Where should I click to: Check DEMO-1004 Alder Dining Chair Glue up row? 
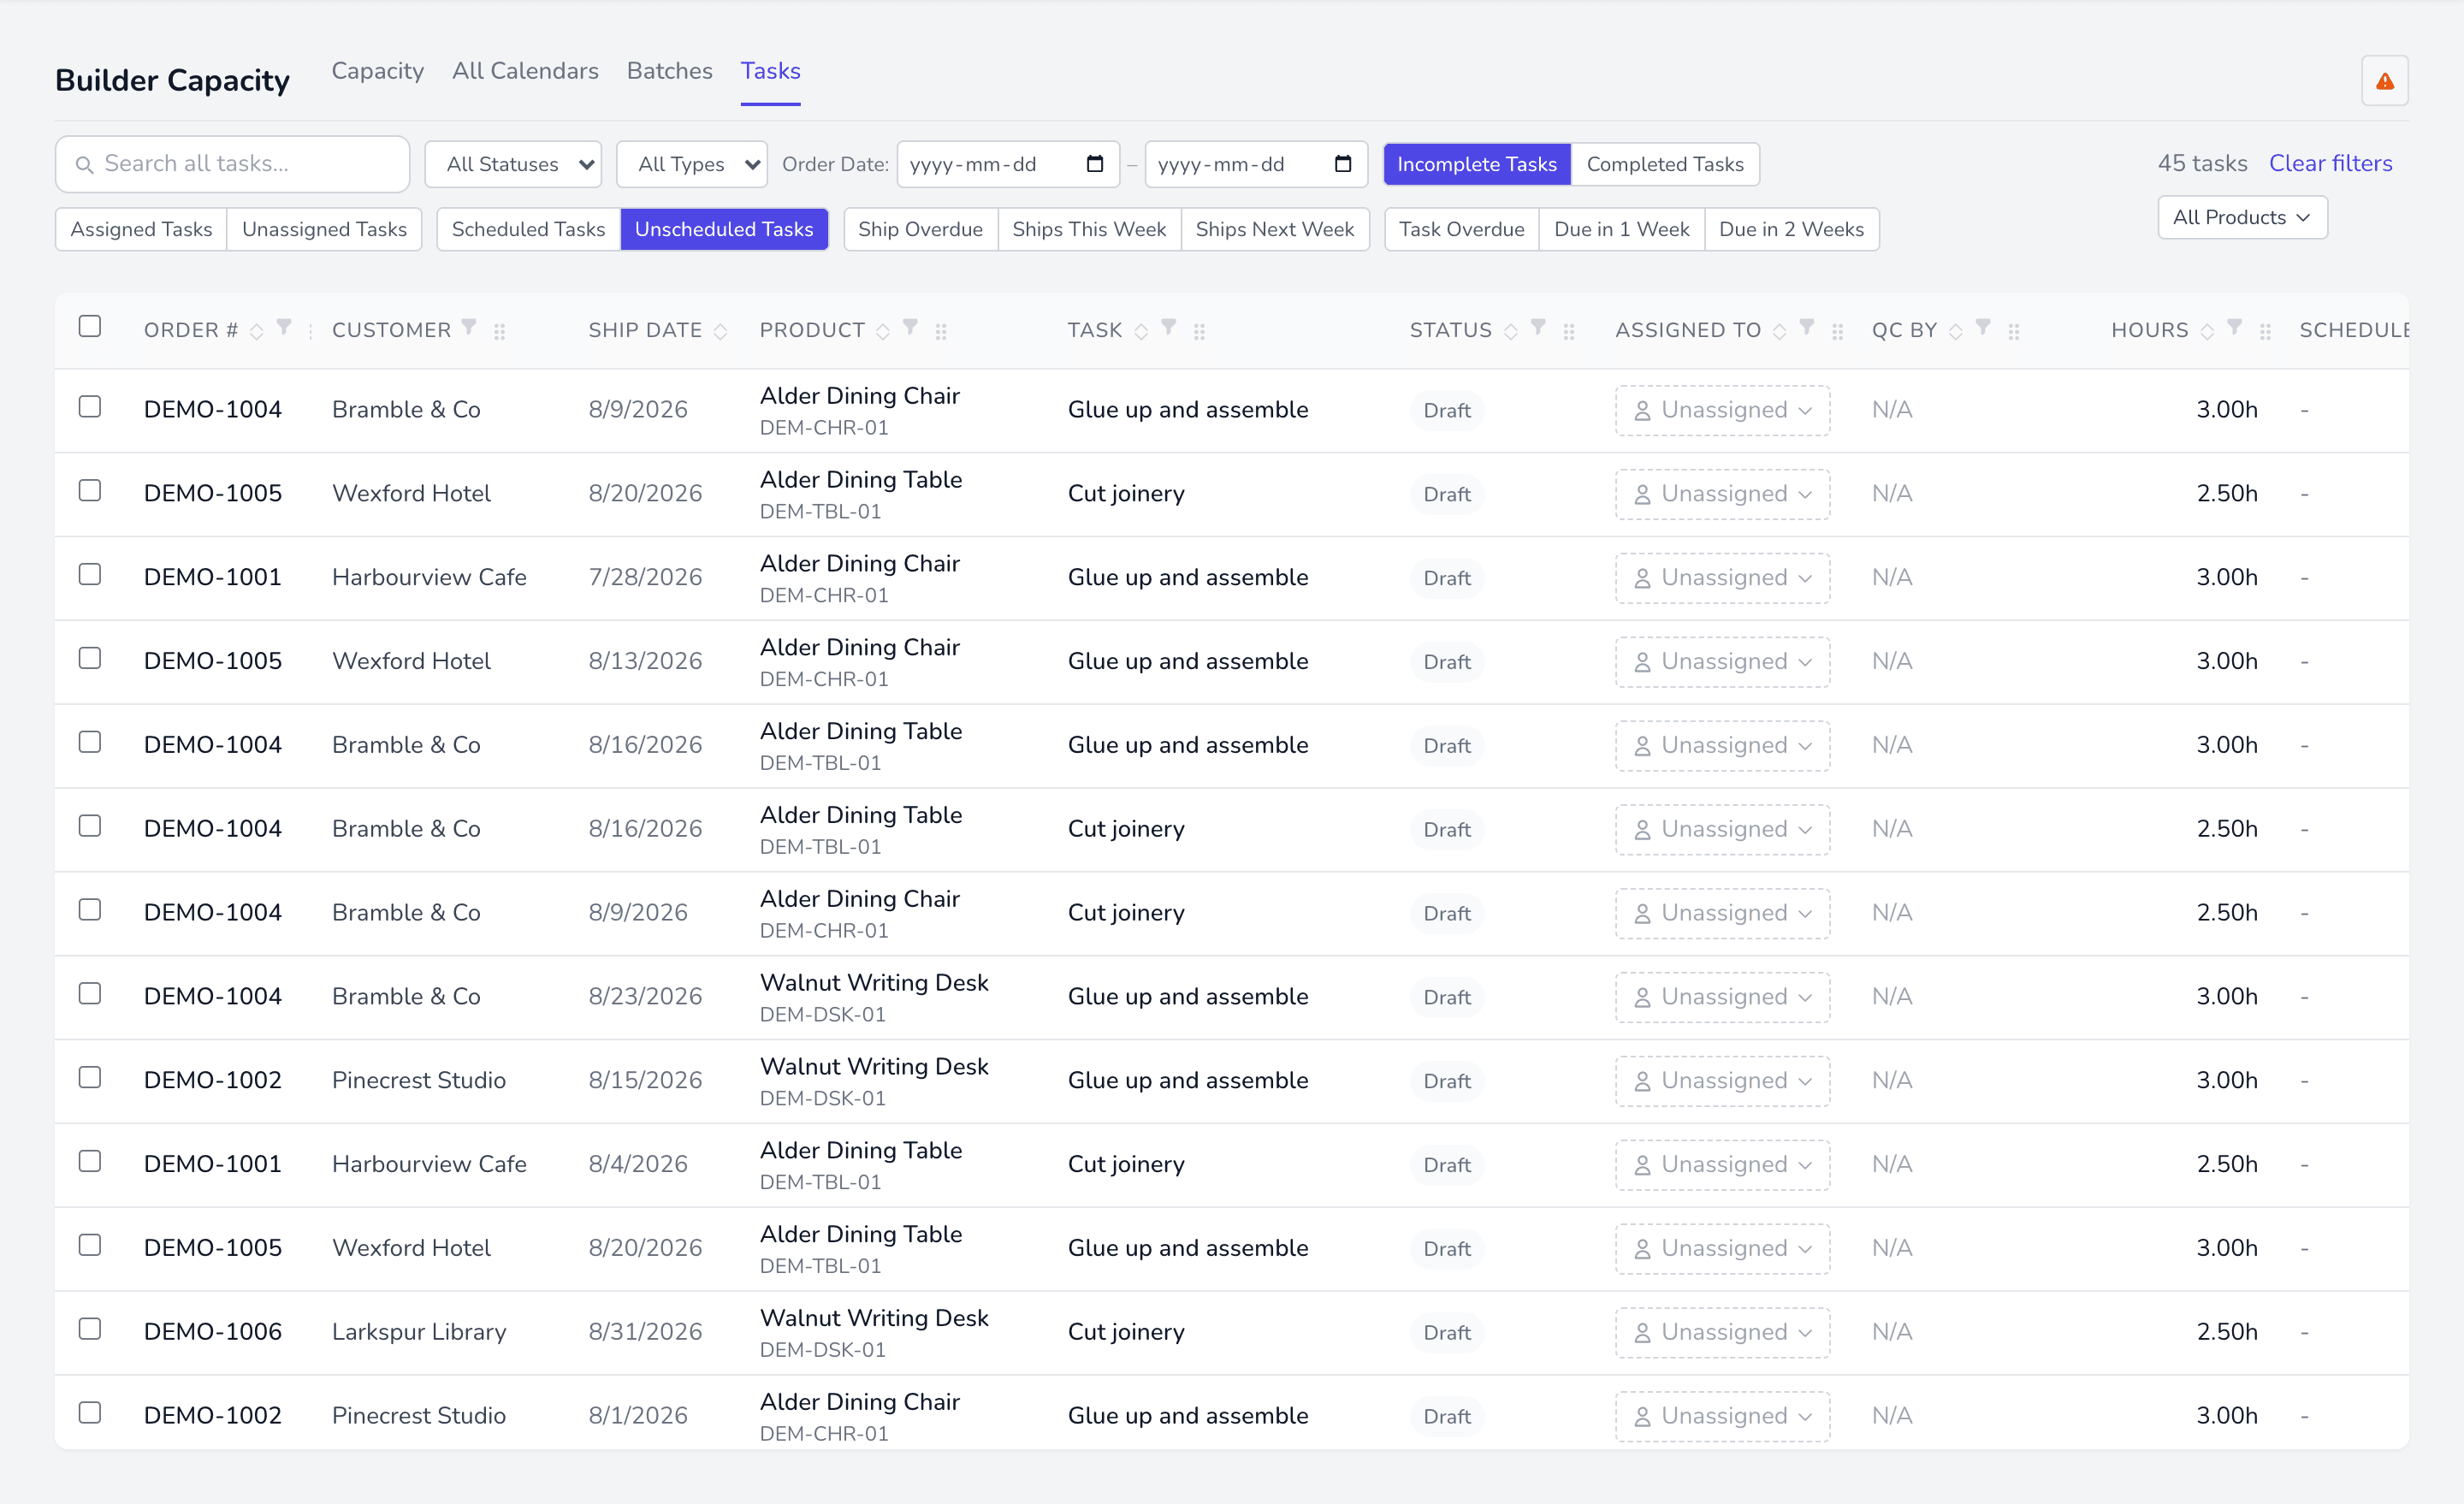click(x=90, y=406)
